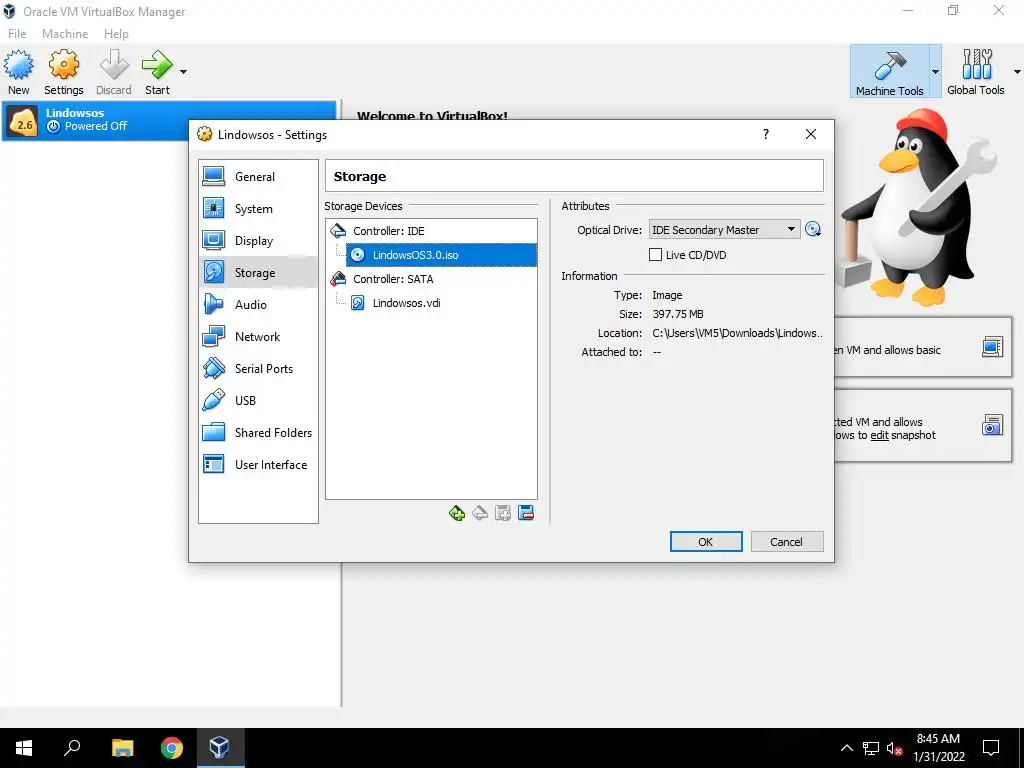Open User Interface settings category
The image size is (1024, 768).
(258, 464)
